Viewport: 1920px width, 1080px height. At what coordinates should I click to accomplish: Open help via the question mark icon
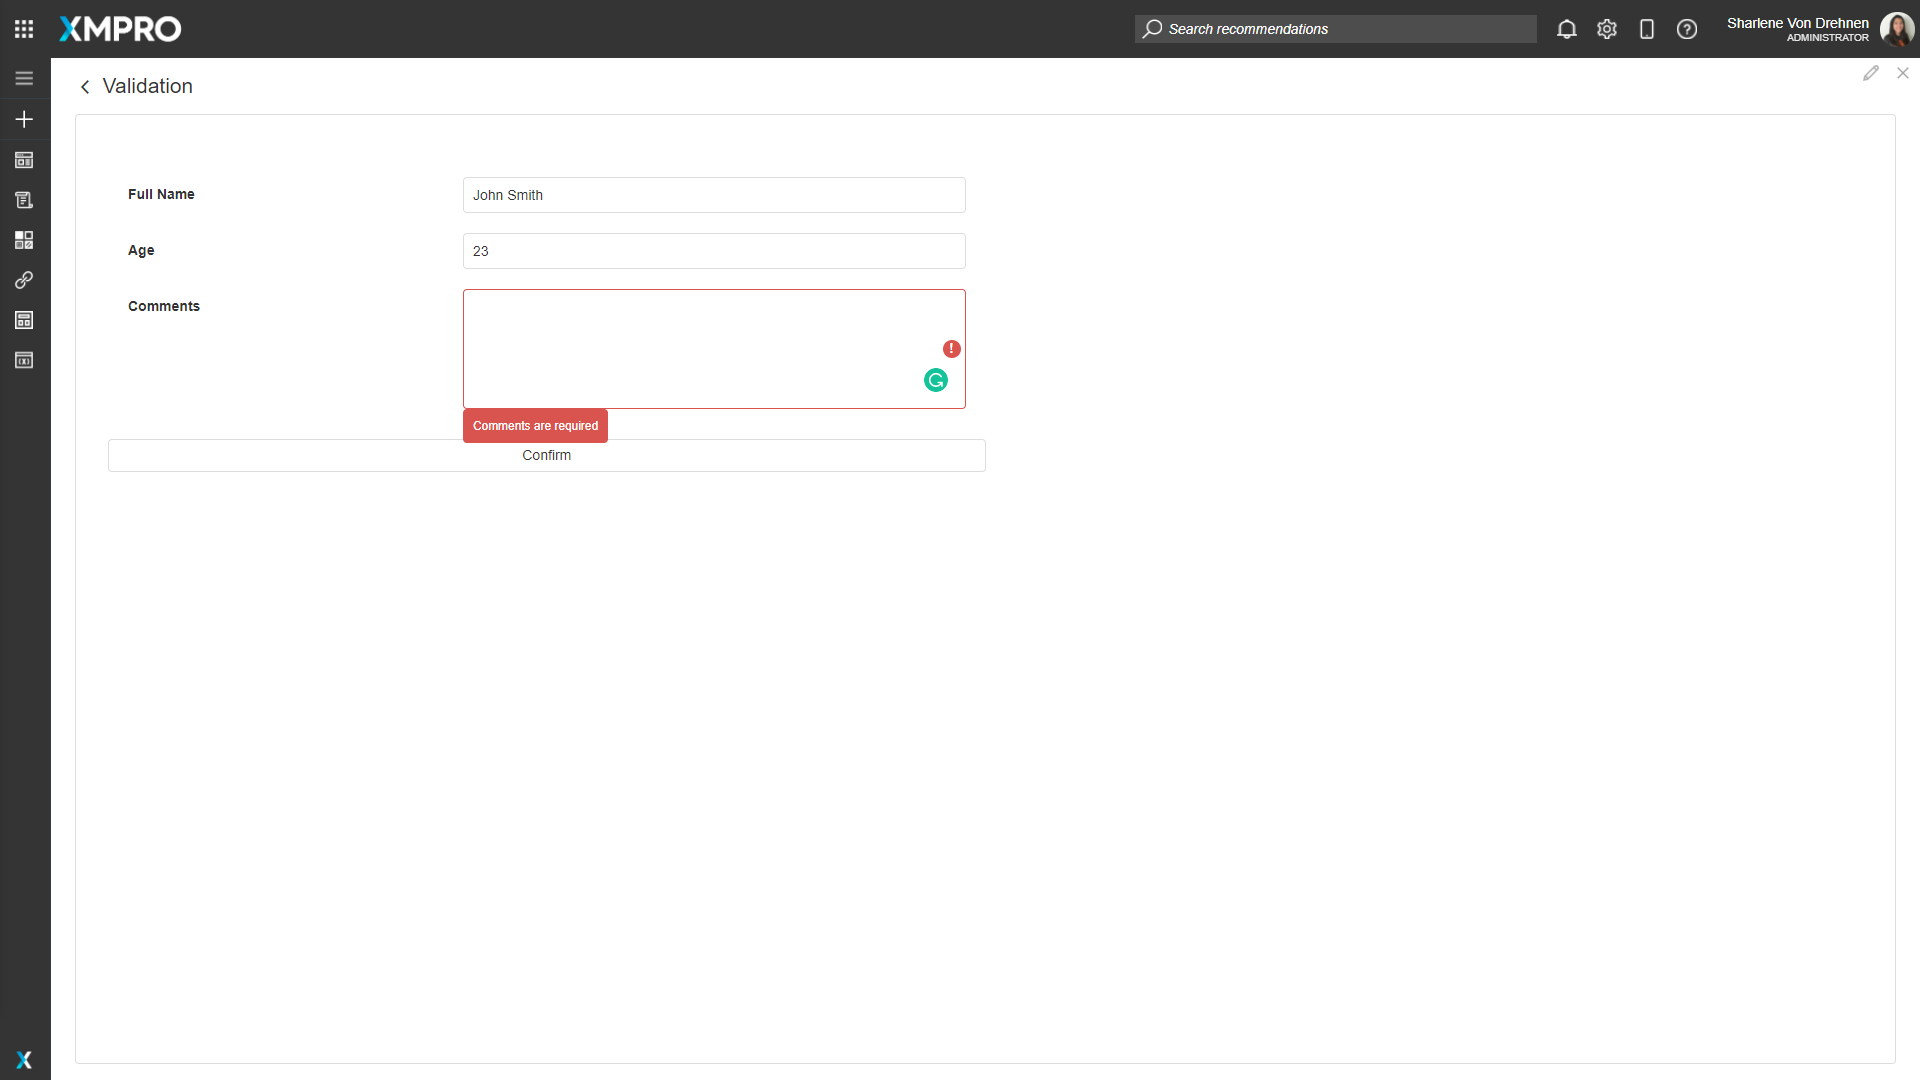coord(1687,29)
